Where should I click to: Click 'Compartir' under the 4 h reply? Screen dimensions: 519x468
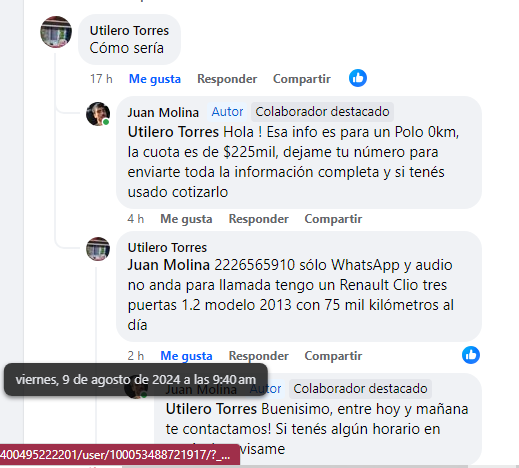(333, 219)
